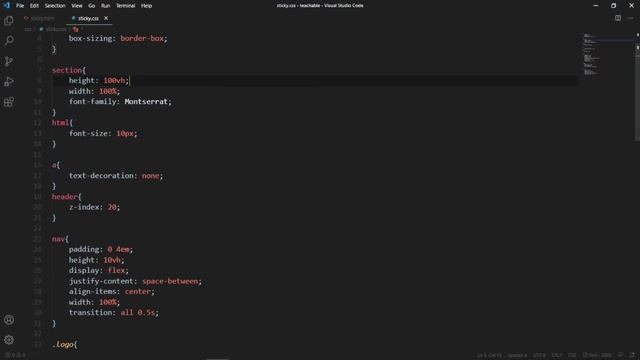The height and width of the screenshot is (360, 640).
Task: Click 'justify-content: space-between;' line
Action: click(135, 281)
